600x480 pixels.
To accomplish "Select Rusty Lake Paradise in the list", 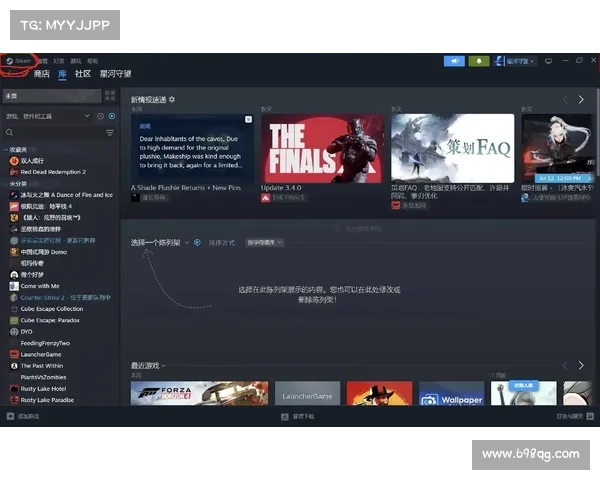I will (47, 400).
